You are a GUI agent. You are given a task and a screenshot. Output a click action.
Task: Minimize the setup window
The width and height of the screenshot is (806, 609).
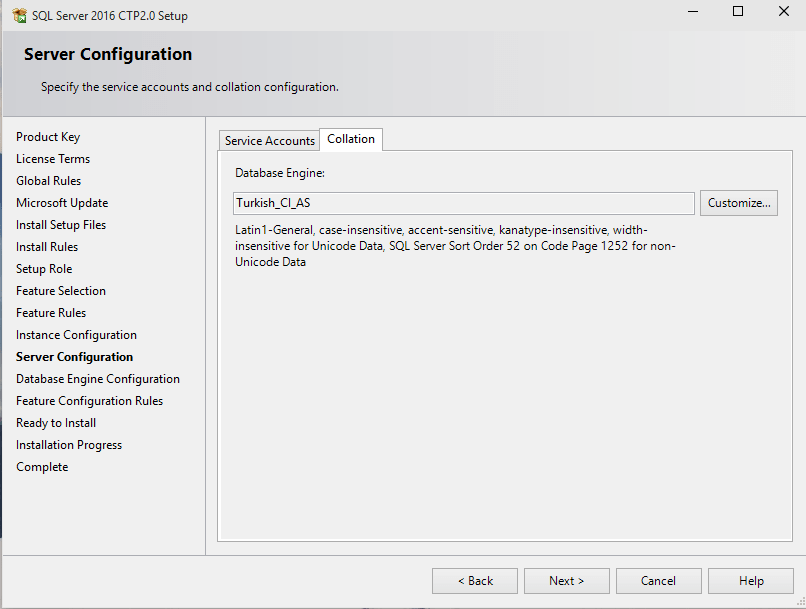point(693,11)
